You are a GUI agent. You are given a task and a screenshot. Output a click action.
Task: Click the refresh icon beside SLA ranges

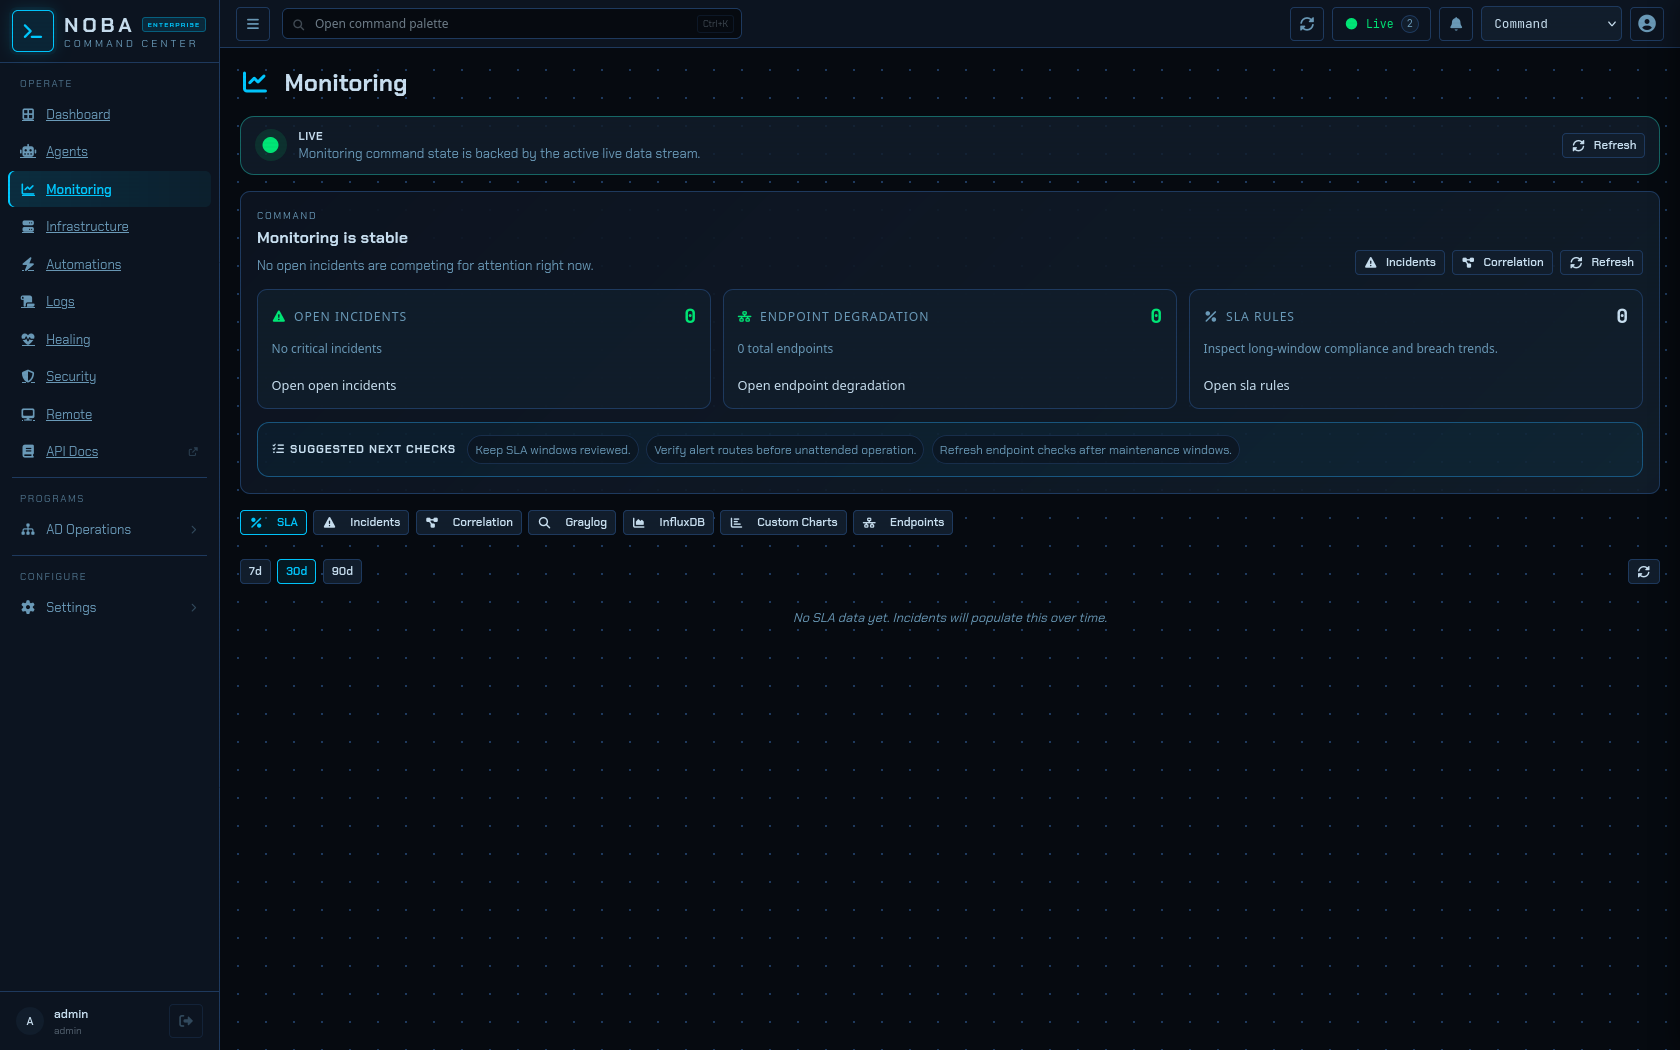[1644, 572]
